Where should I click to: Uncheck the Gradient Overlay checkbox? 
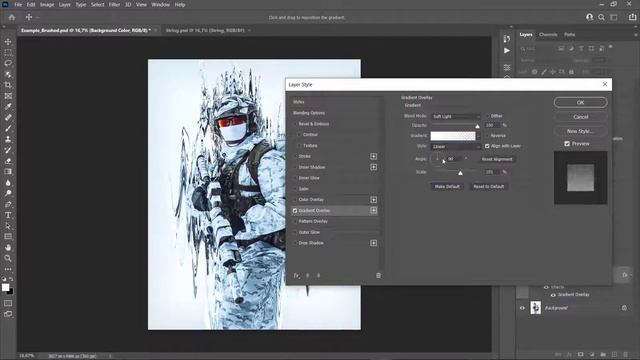pyautogui.click(x=295, y=211)
